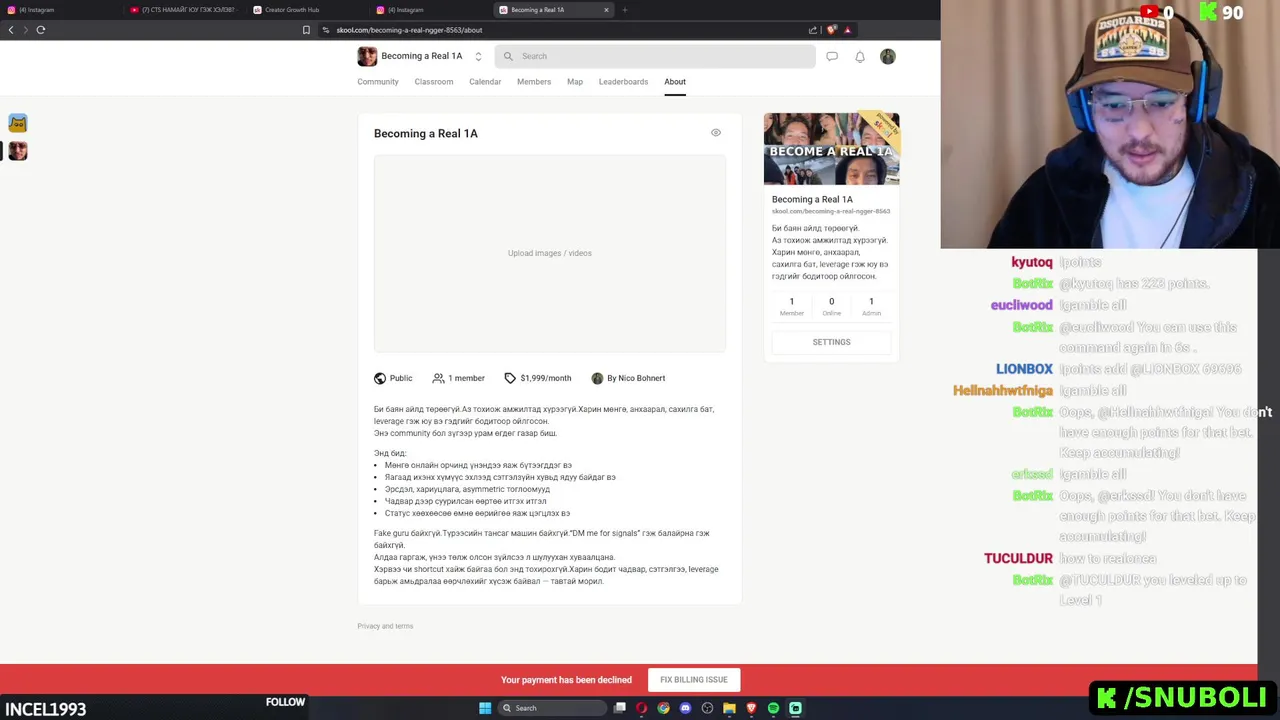Switch to the Creator Growth Hub tab

point(308,10)
